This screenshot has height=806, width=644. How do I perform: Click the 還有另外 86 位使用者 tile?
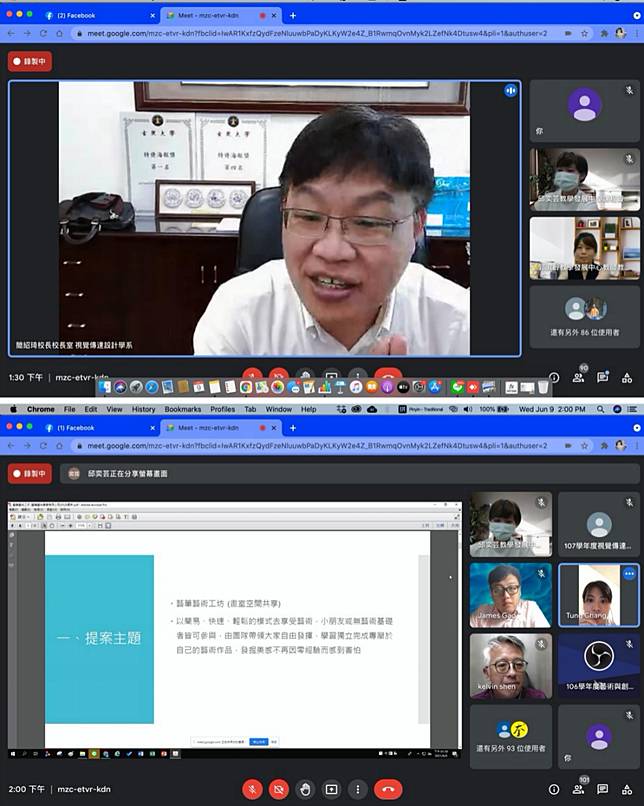pyautogui.click(x=585, y=317)
